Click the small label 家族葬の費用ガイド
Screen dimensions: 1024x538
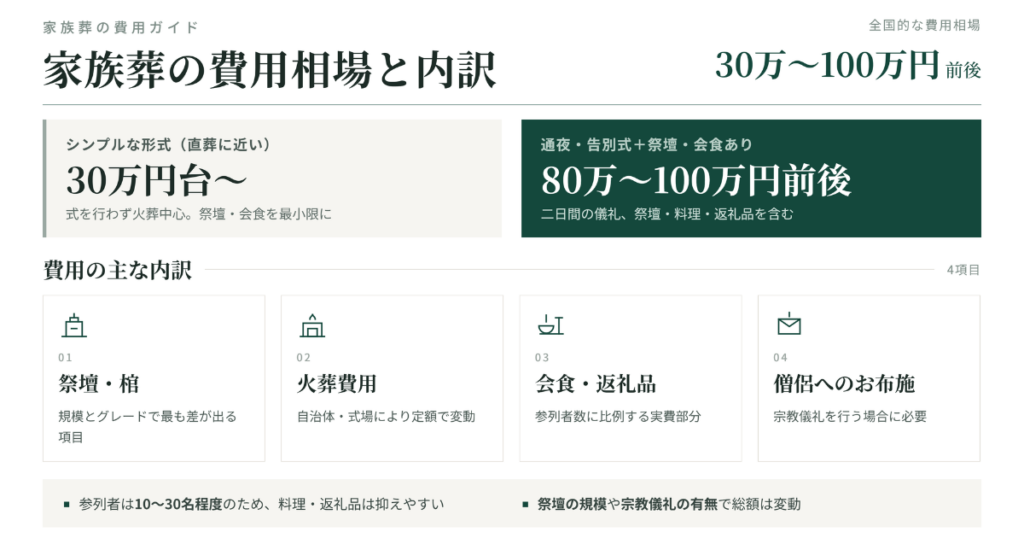tap(121, 27)
